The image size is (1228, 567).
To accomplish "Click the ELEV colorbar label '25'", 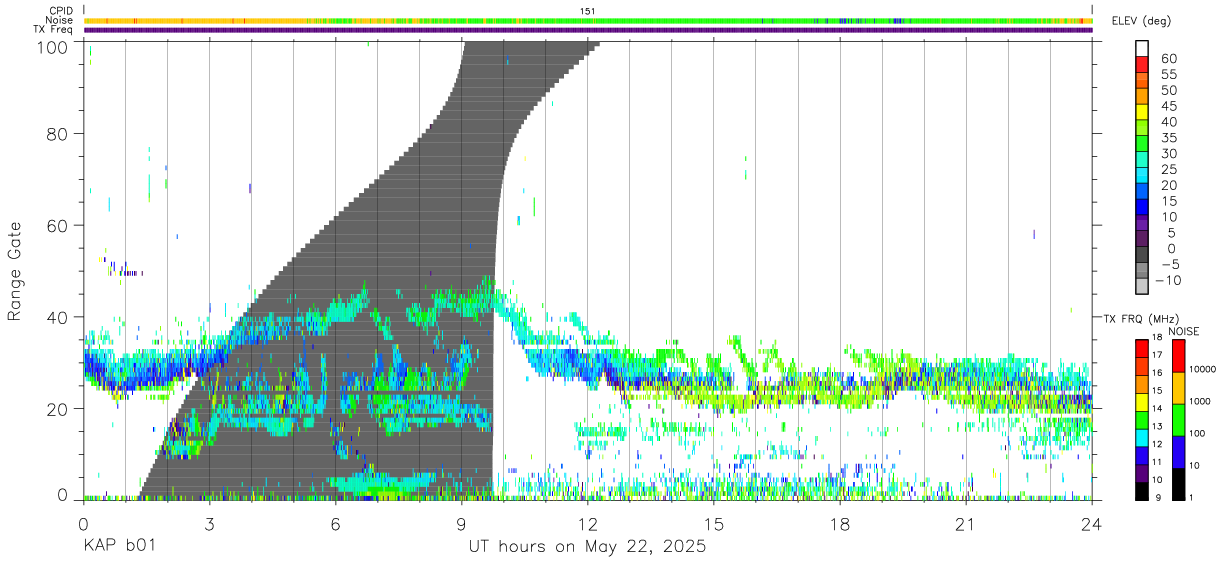I will [x=1169, y=169].
